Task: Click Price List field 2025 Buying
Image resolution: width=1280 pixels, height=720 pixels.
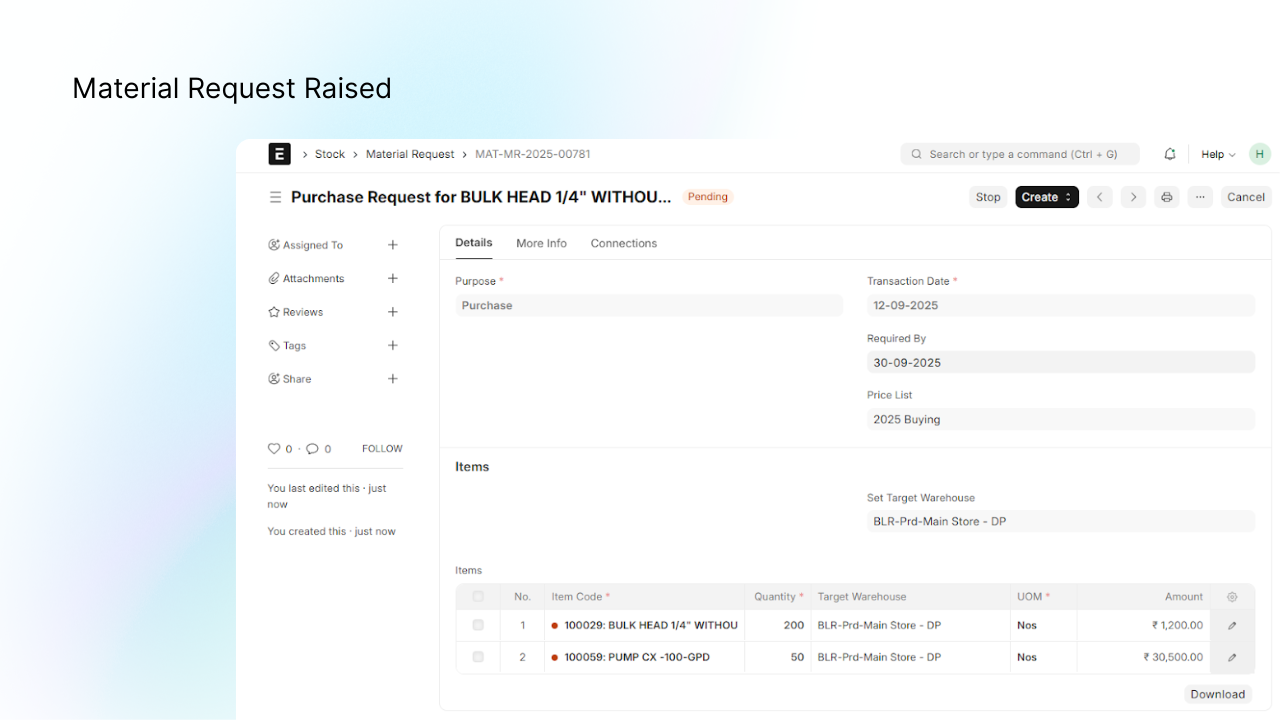Action: [1061, 420]
